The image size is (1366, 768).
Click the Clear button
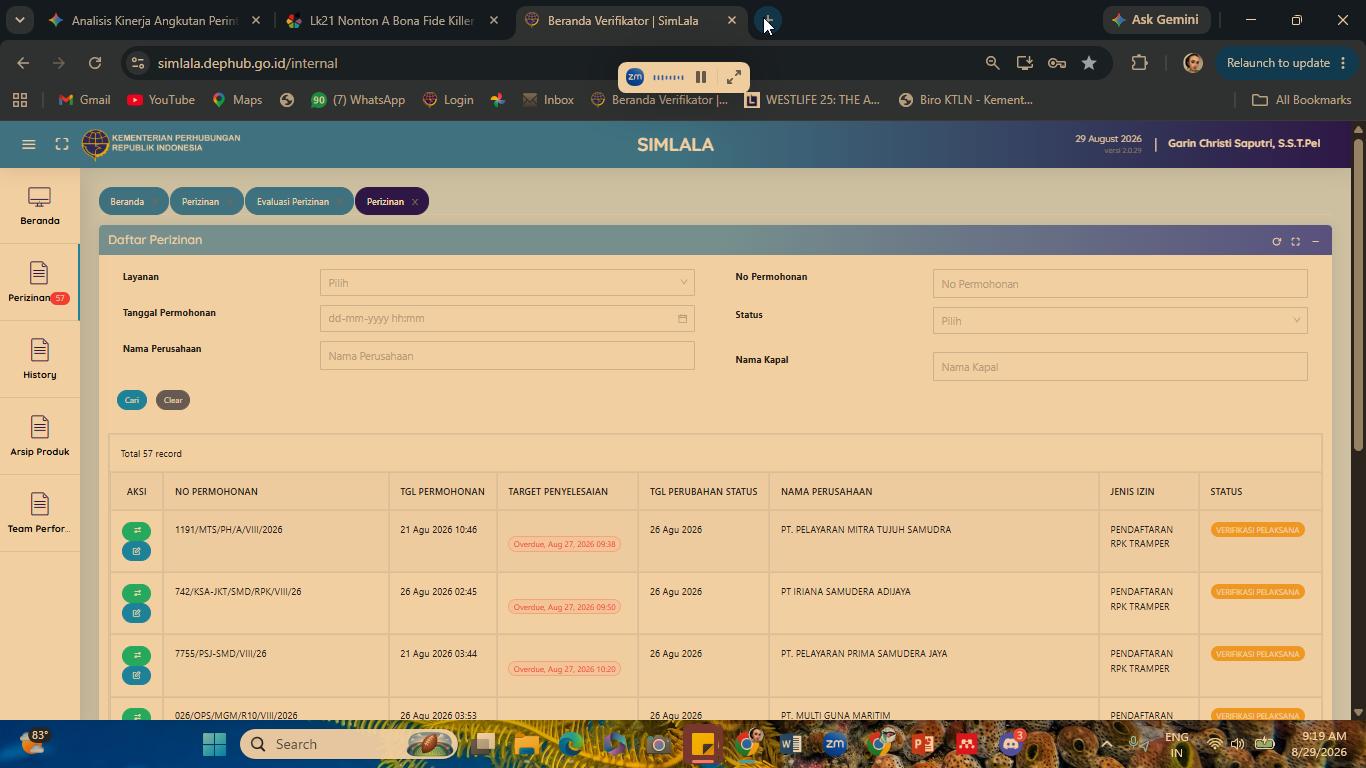click(x=173, y=400)
